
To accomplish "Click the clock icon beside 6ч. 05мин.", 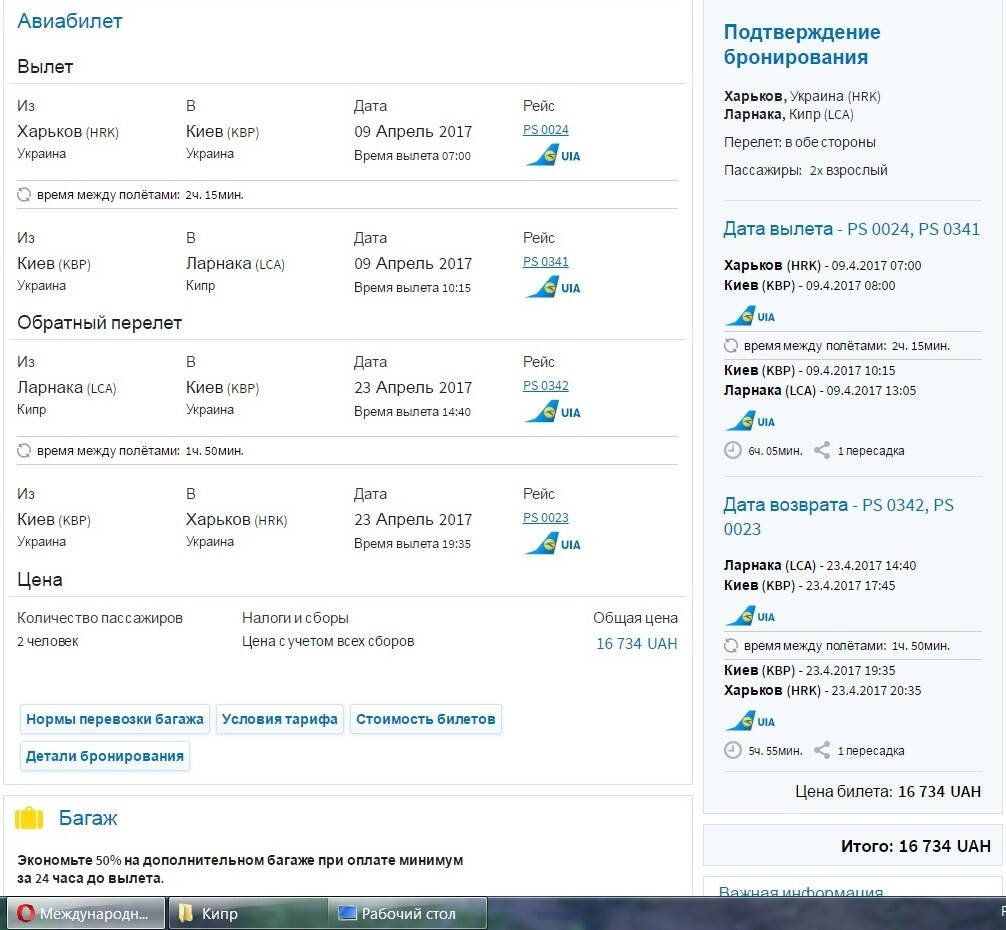I will 733,450.
